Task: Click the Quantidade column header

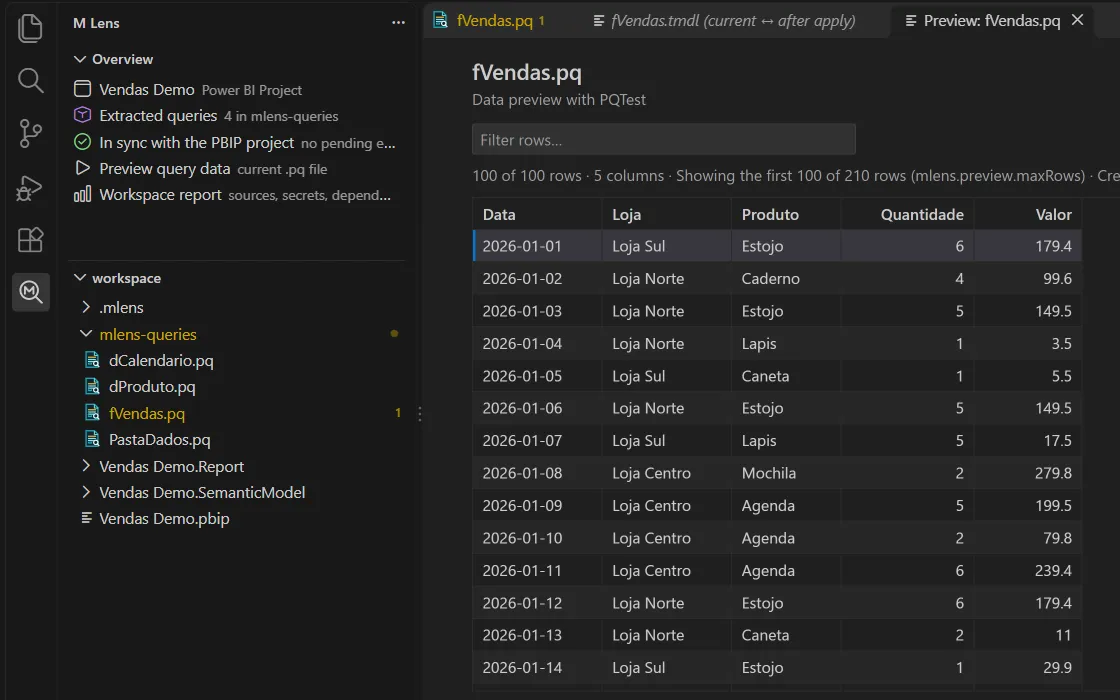Action: pyautogui.click(x=907, y=214)
